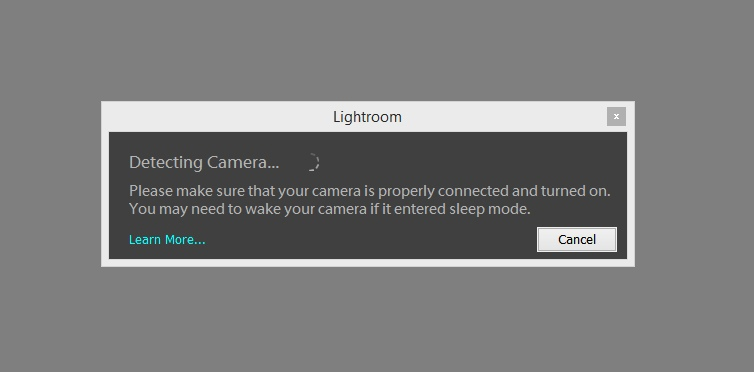
Task: Click the Detecting Camera heading
Action: coord(204,162)
